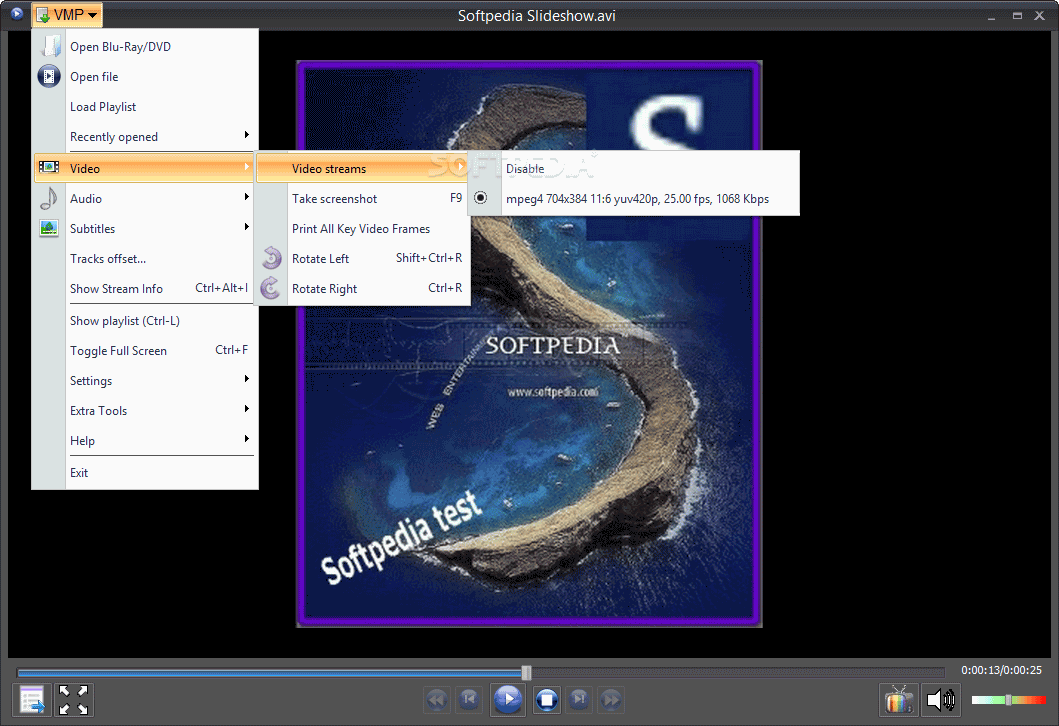The height and width of the screenshot is (726, 1059).
Task: Expand the Extra Tools submenu
Action: [x=145, y=411]
